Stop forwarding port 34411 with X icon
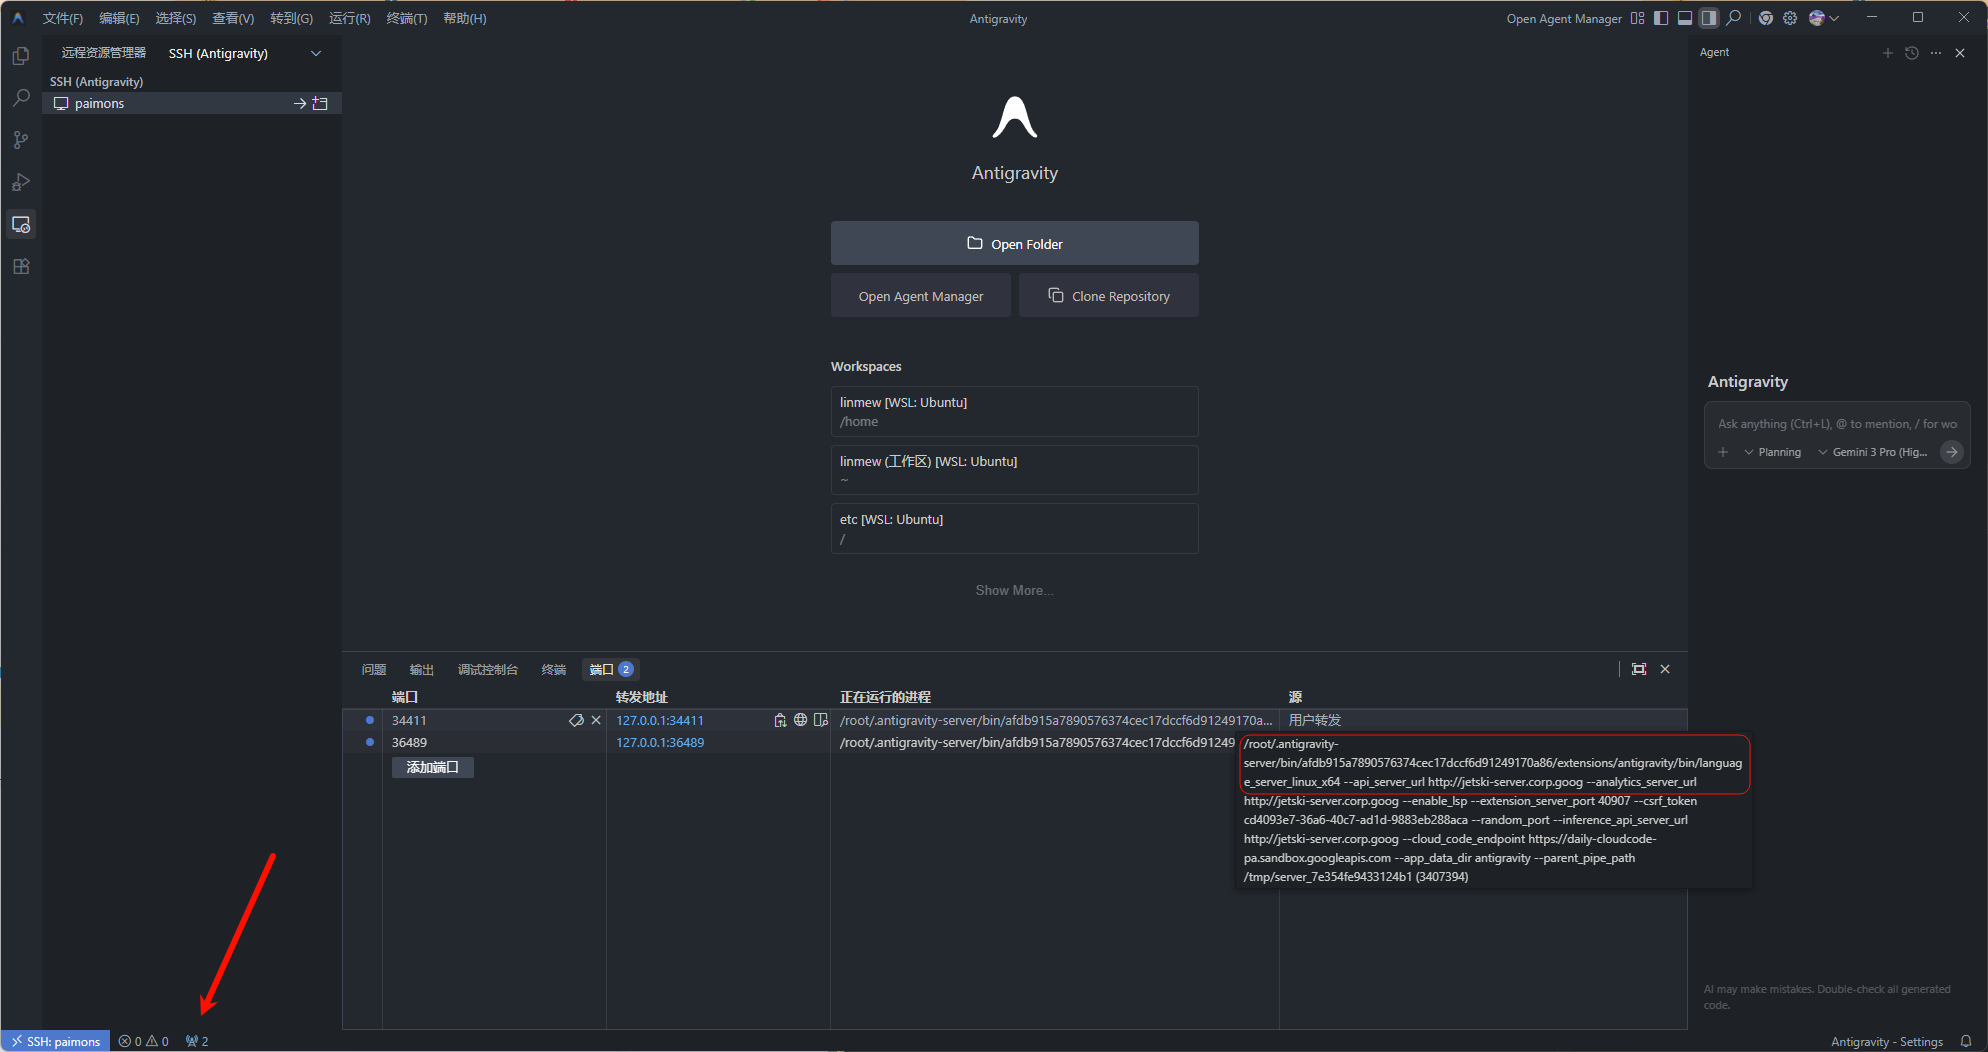 [x=596, y=720]
